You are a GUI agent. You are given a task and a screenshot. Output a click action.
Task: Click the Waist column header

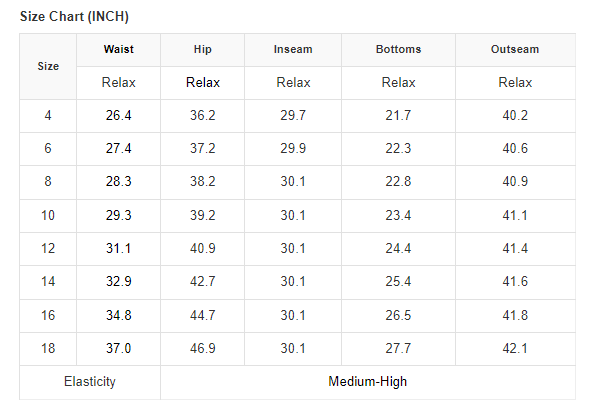[119, 49]
